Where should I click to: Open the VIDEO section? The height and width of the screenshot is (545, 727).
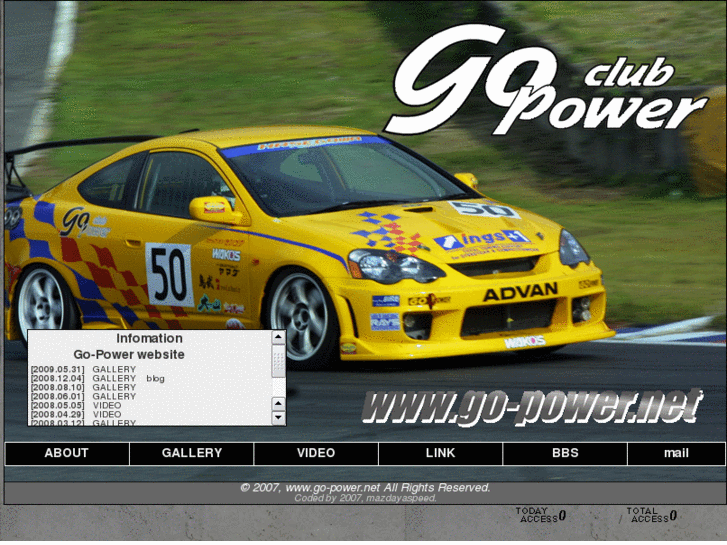[x=316, y=453]
